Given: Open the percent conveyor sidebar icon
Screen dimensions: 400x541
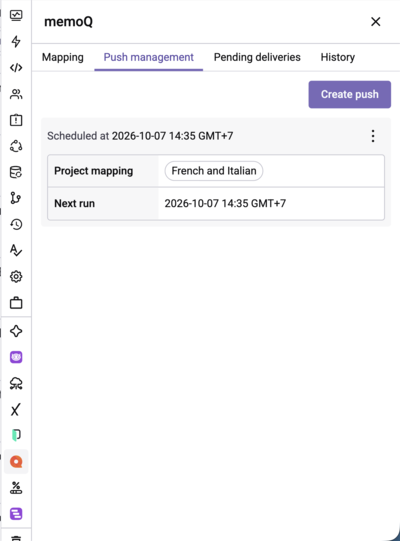Looking at the screenshot, I should (16, 488).
